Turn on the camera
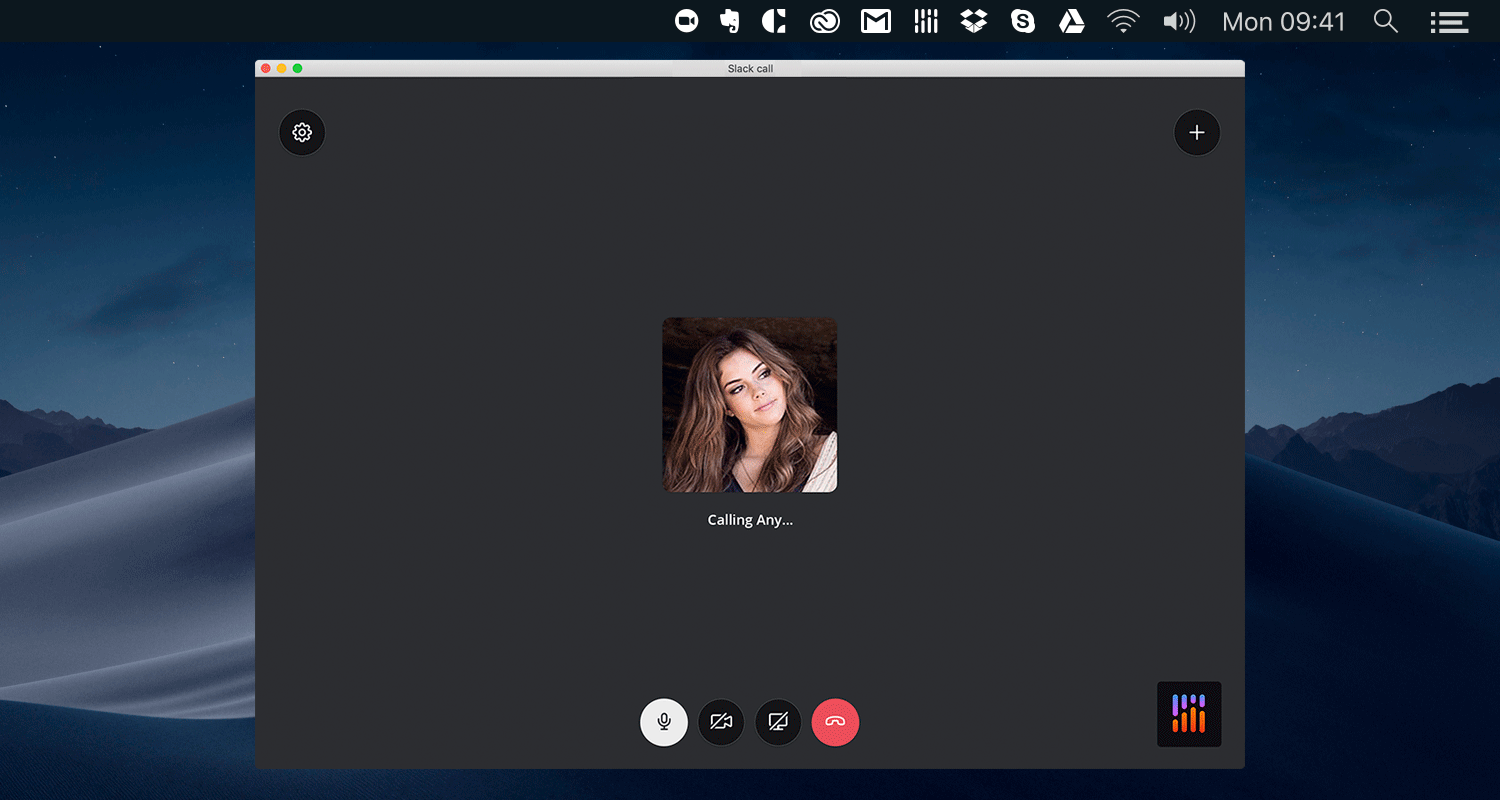 click(721, 722)
